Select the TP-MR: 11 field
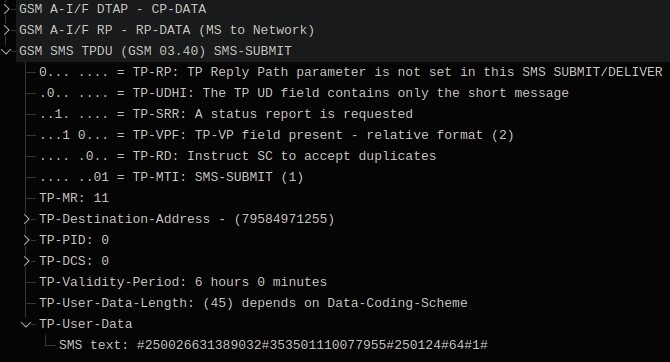The image size is (670, 362). coord(74,198)
